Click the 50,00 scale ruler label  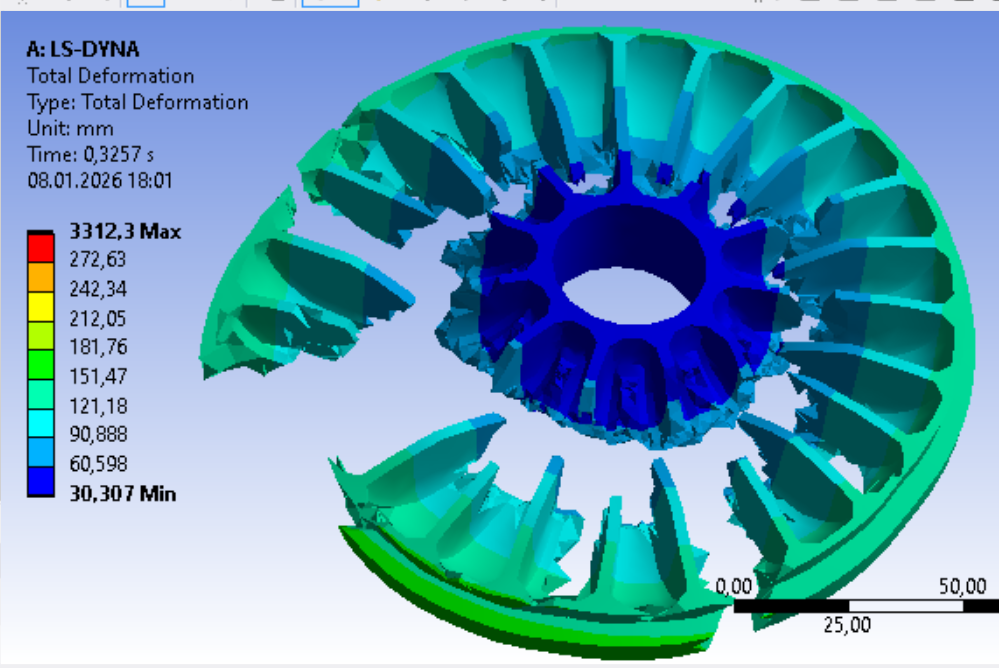click(961, 585)
